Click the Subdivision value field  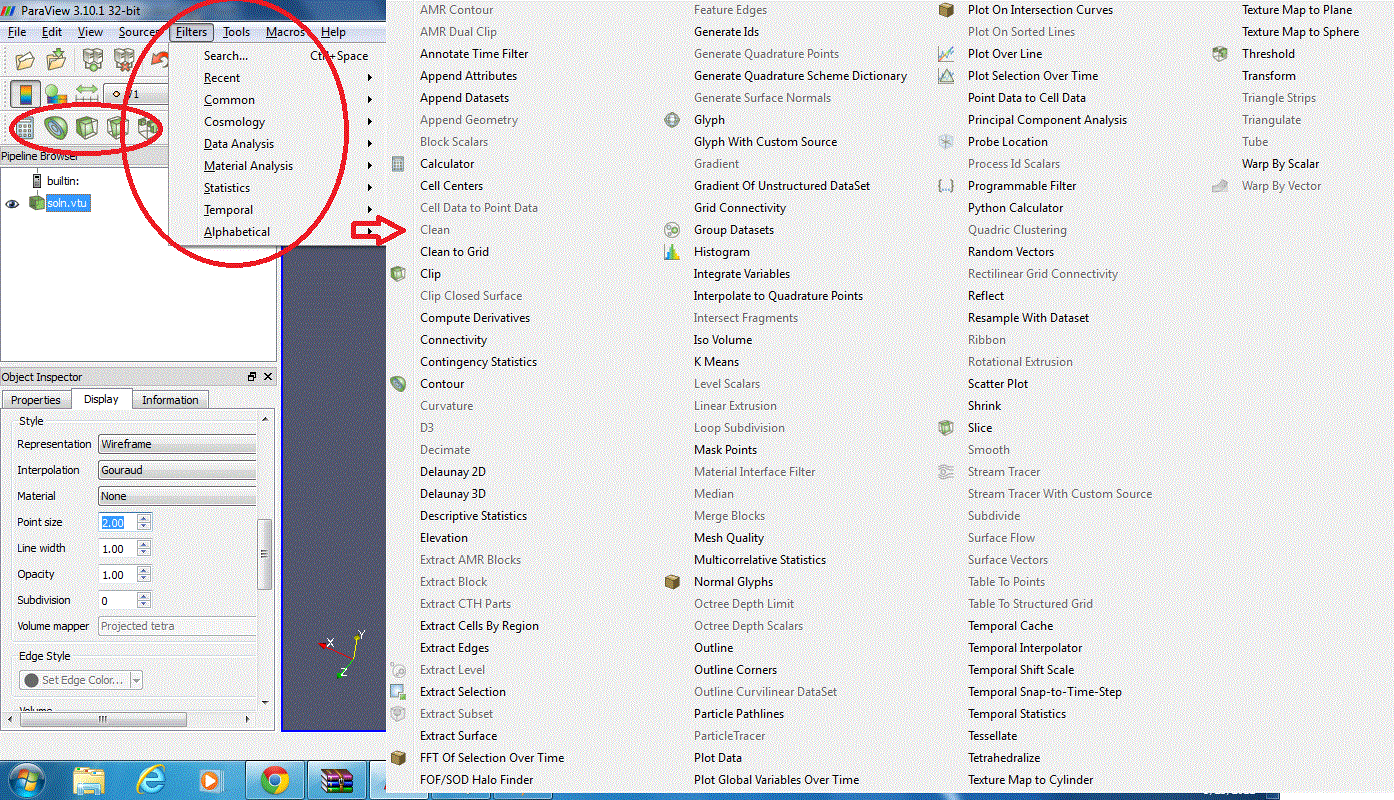coord(117,600)
